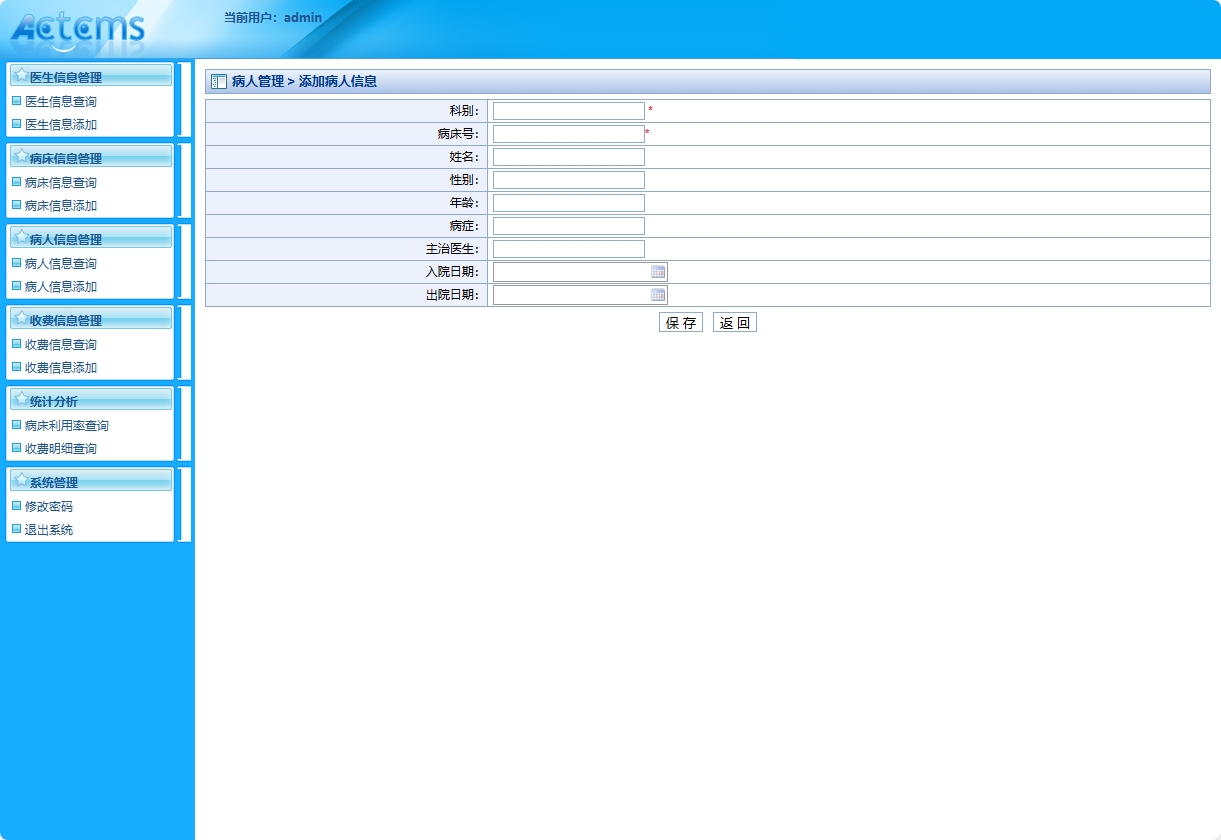Open 病人信息添加 page
Image resolution: width=1221 pixels, height=840 pixels.
(61, 287)
